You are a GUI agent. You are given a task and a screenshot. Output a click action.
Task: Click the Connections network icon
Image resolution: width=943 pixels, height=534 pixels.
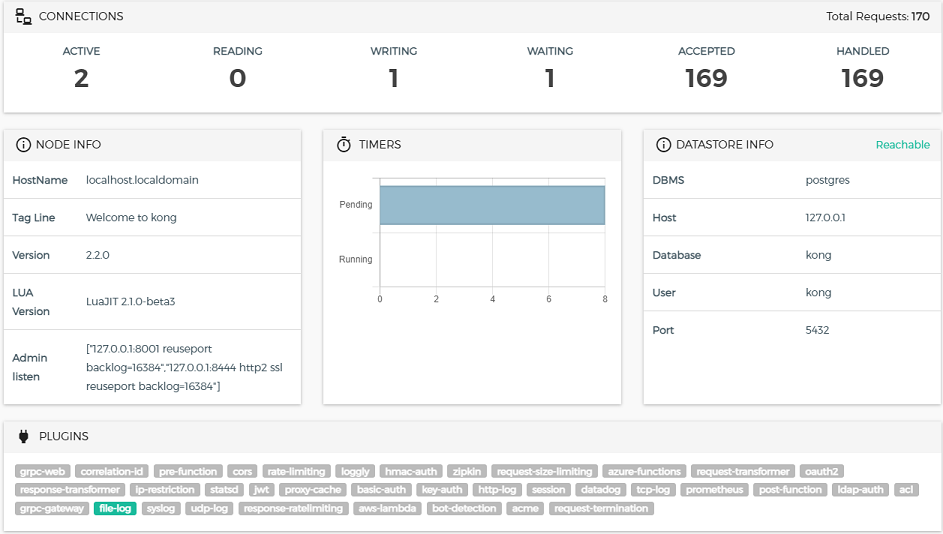(24, 16)
